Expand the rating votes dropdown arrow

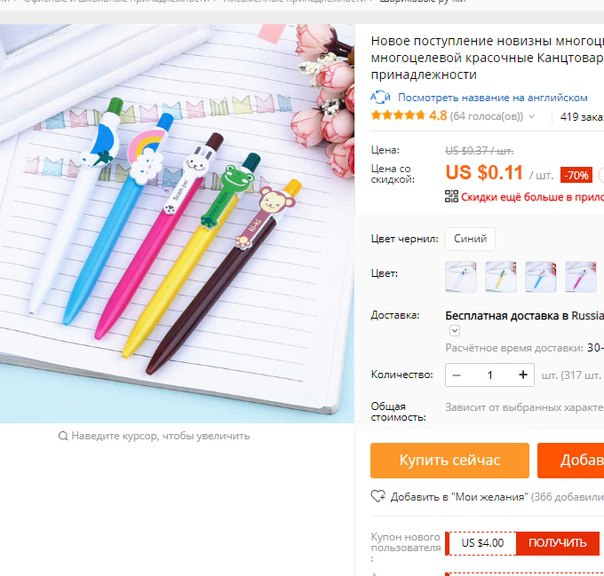pyautogui.click(x=532, y=116)
